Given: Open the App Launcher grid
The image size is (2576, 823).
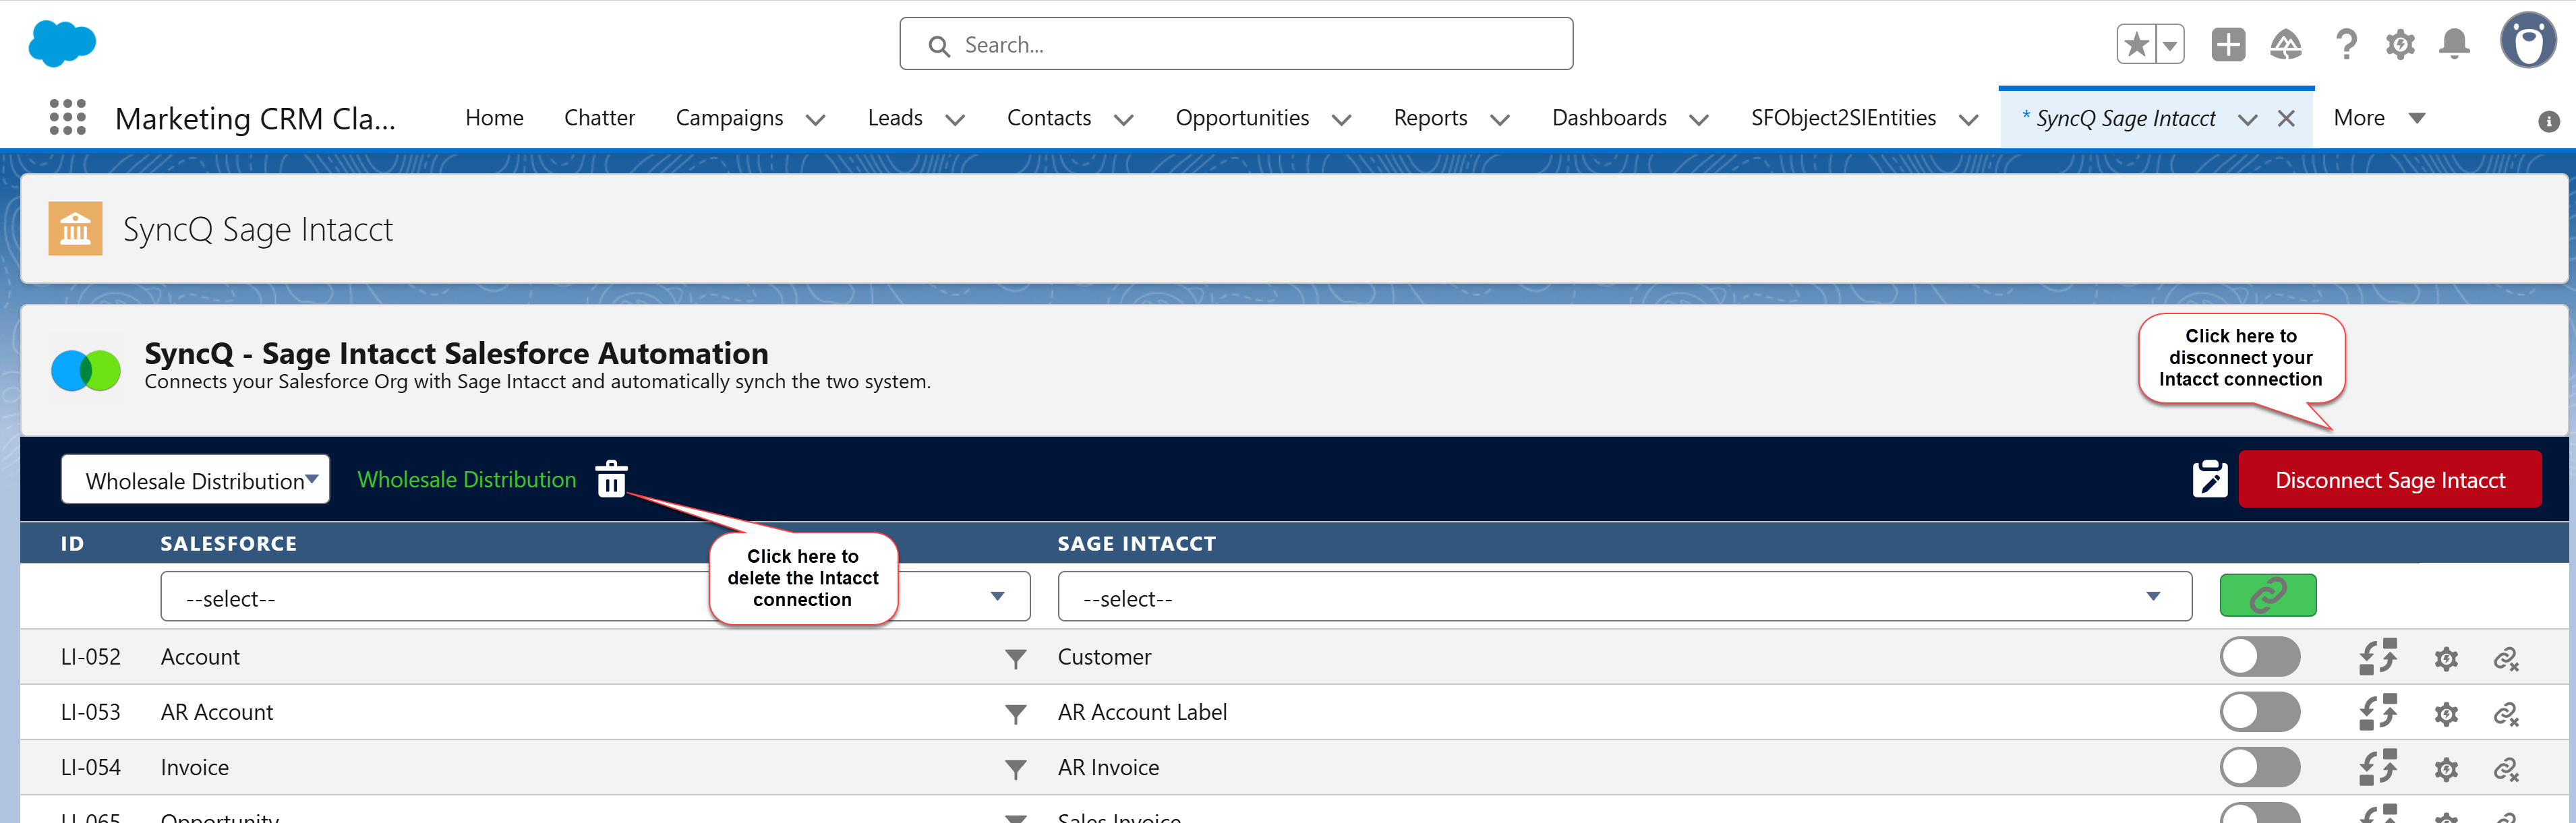Looking at the screenshot, I should [x=67, y=118].
